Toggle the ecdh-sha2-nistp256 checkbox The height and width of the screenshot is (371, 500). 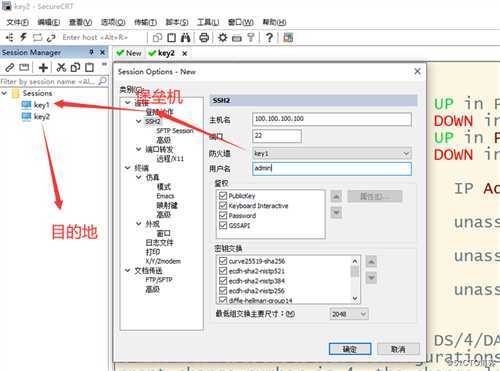tap(223, 290)
